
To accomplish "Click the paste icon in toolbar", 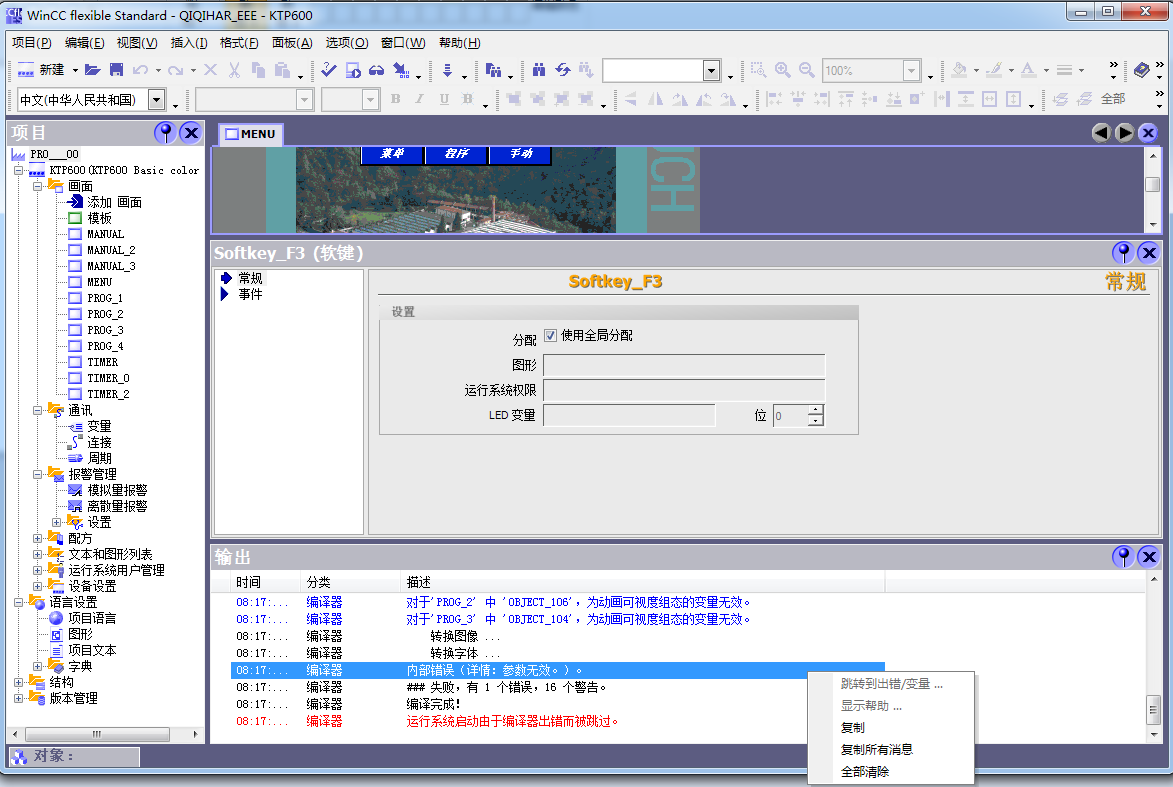I will tap(282, 70).
